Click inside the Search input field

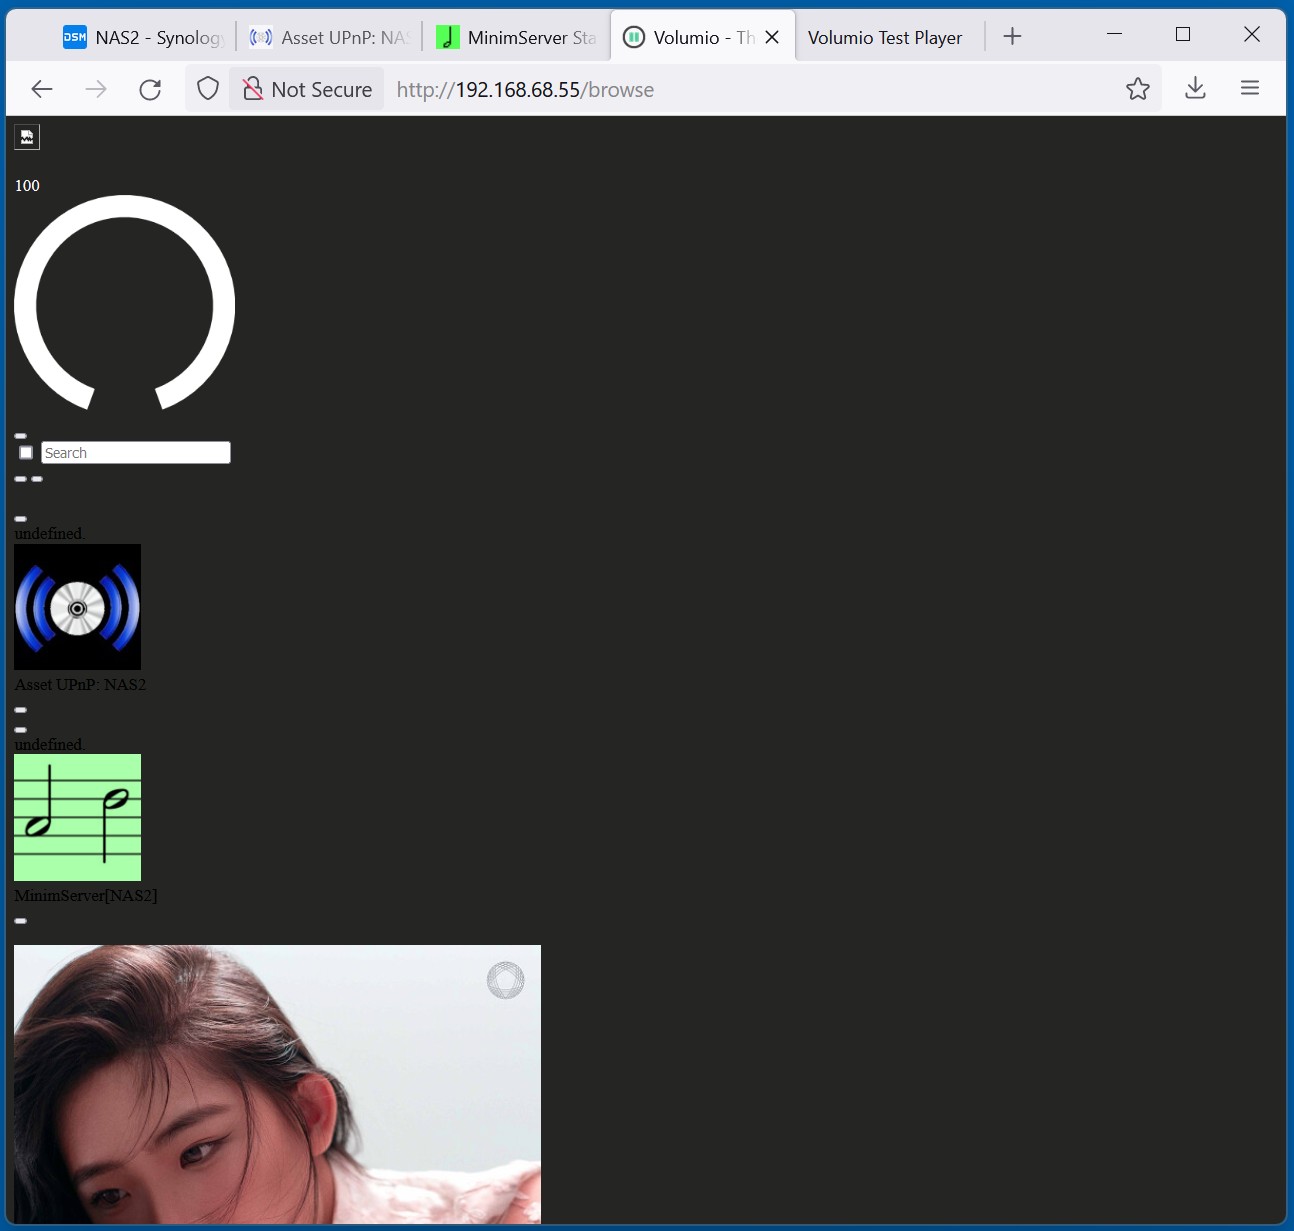[x=136, y=453]
